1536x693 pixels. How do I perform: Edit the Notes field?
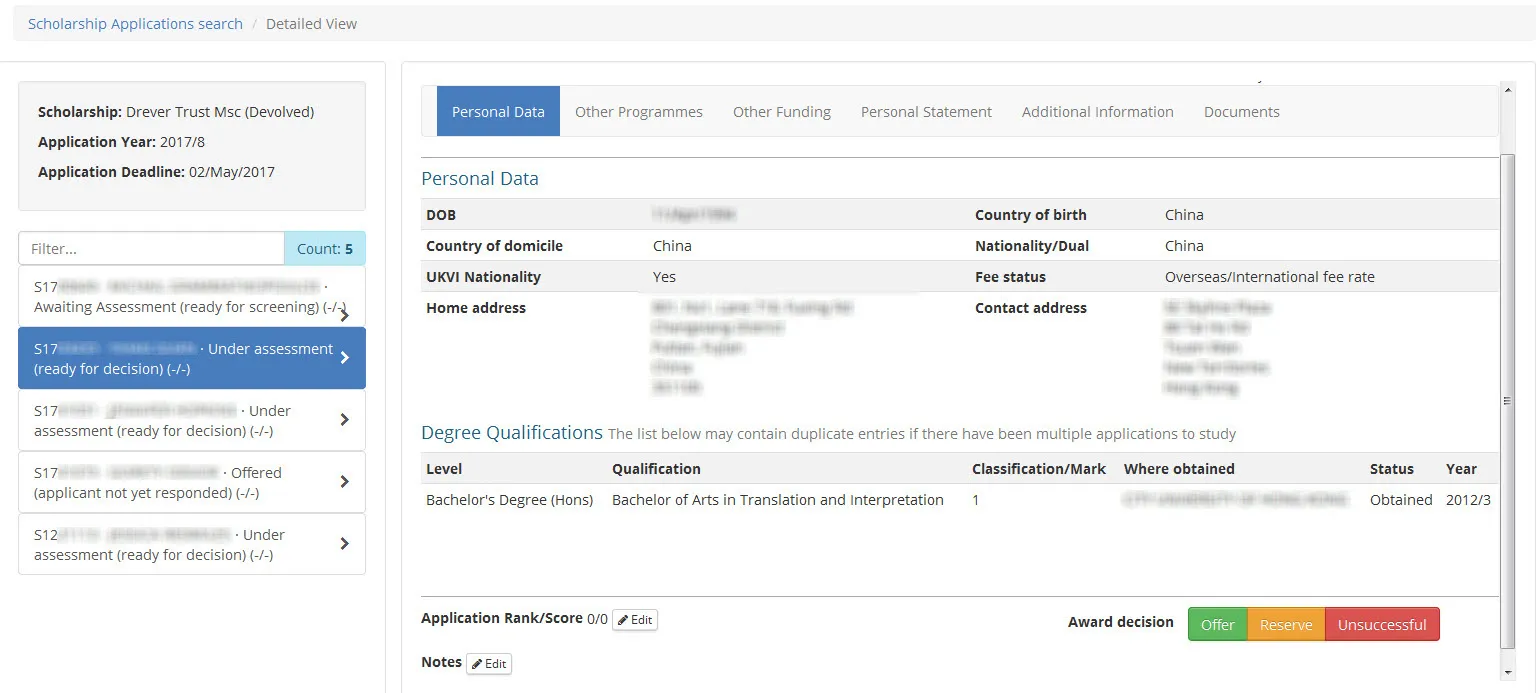(489, 663)
